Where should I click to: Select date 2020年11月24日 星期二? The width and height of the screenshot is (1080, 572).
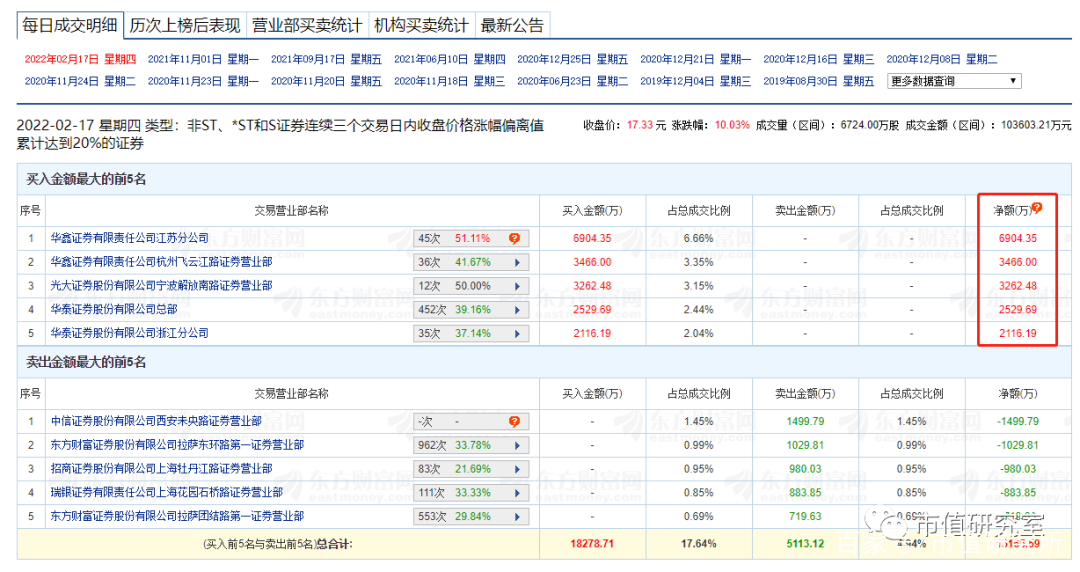coord(81,81)
